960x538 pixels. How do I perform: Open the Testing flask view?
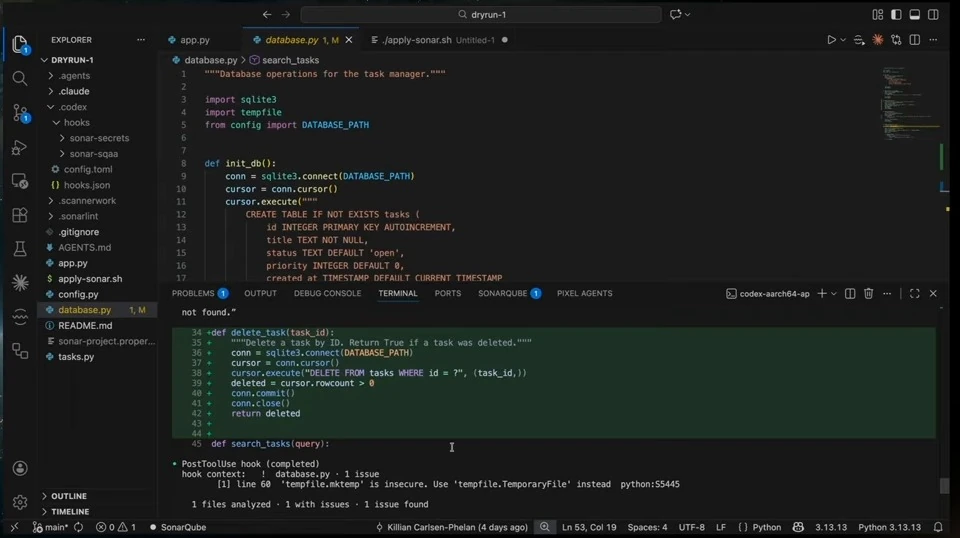20,248
